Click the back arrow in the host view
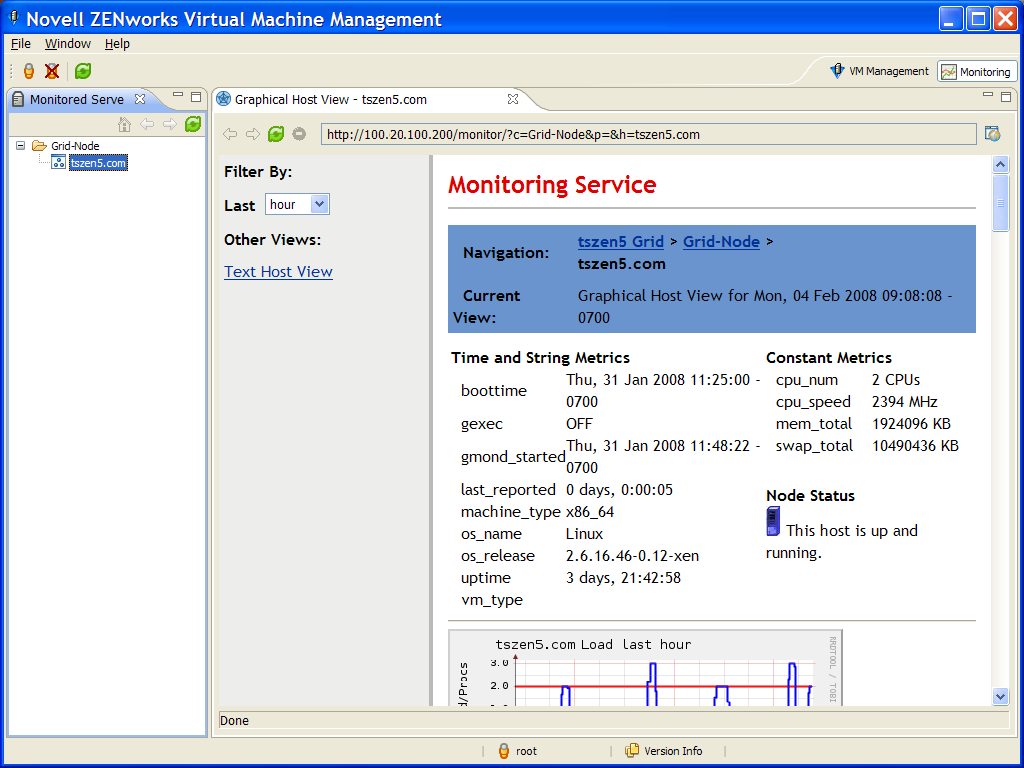Image resolution: width=1024 pixels, height=768 pixels. 231,133
